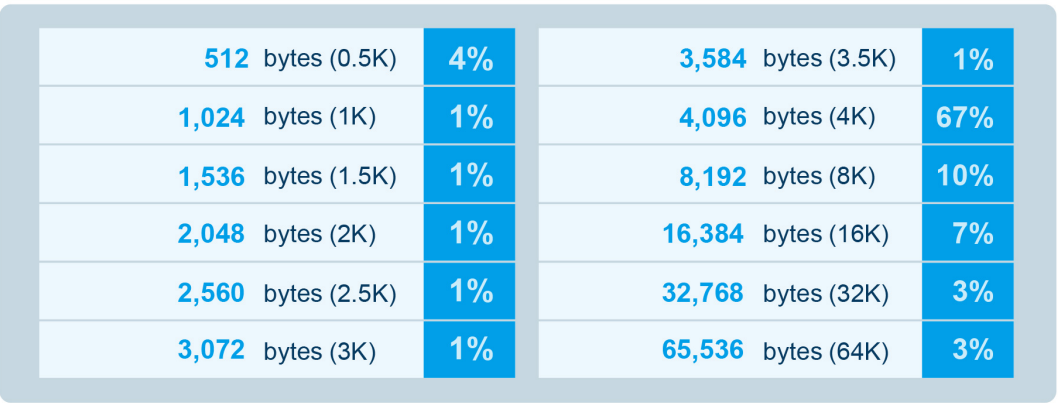The image size is (1058, 403).
Task: Click the 4% cell for 512 bytes
Action: pos(469,59)
